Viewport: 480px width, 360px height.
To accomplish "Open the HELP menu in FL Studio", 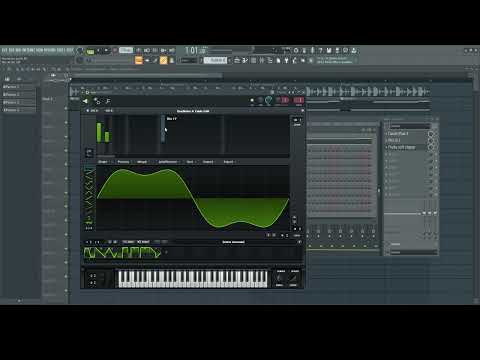I will click(x=70, y=50).
